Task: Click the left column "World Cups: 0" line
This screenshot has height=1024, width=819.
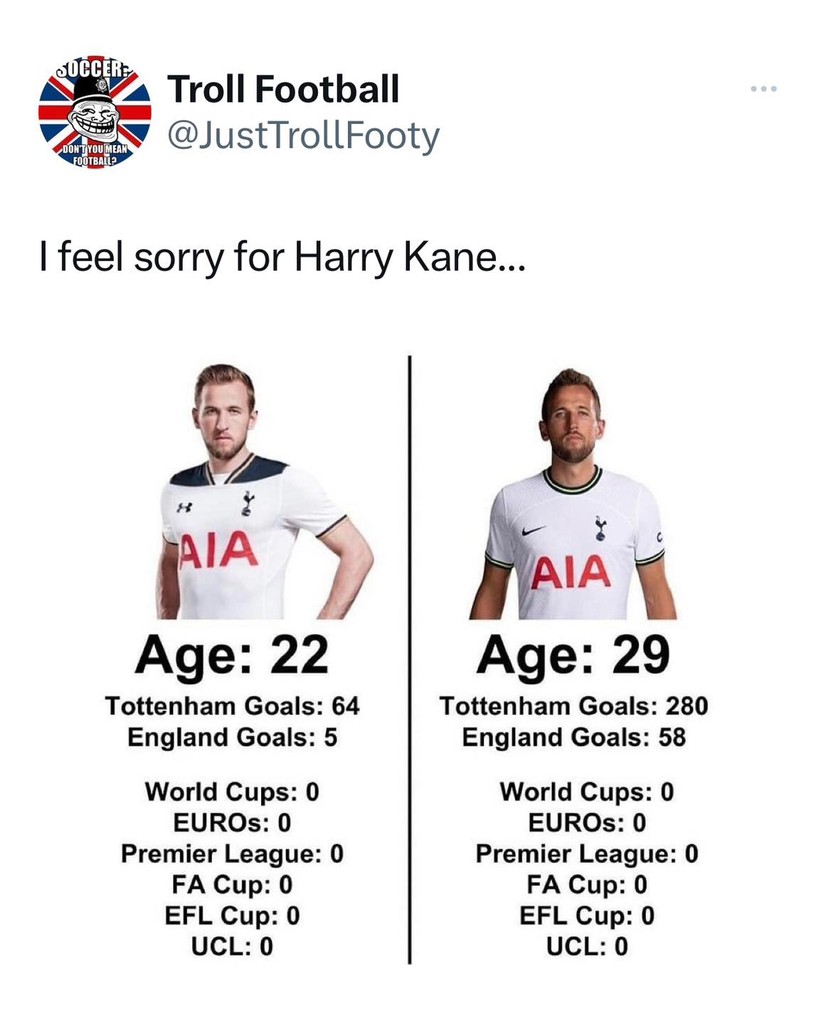Action: click(x=232, y=792)
